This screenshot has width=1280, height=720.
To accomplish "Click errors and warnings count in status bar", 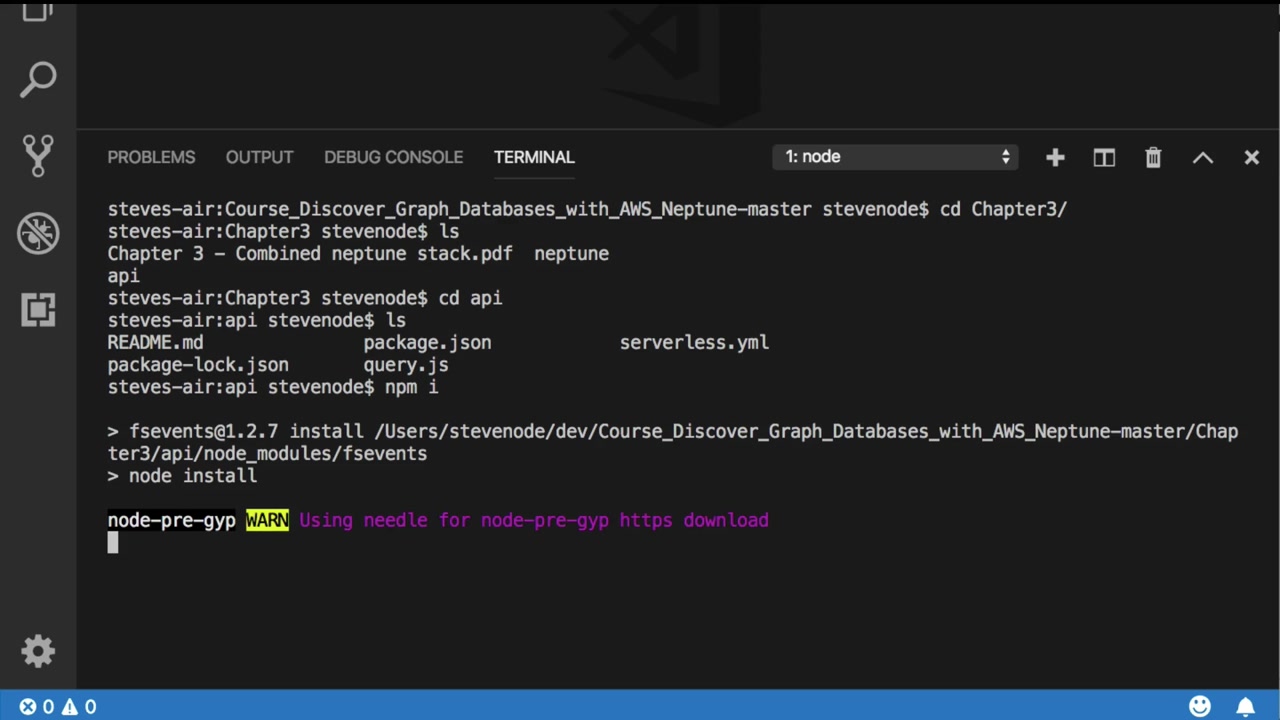I will point(58,706).
